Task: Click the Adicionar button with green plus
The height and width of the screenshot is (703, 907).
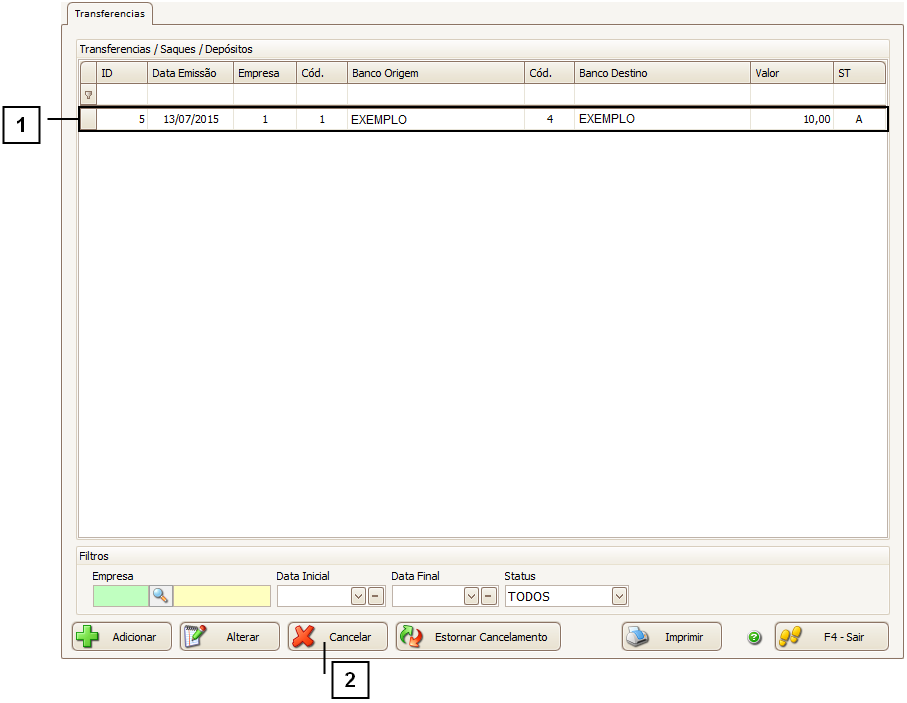Action: (121, 637)
